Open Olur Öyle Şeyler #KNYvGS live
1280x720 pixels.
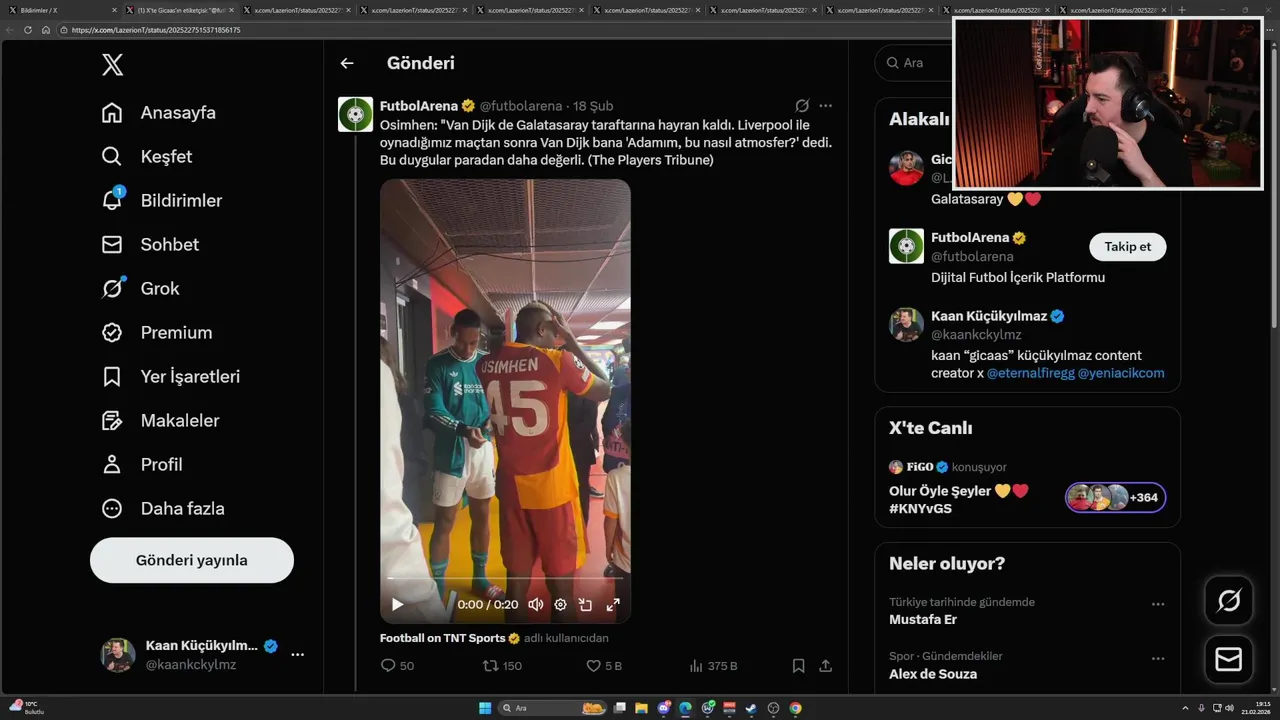pos(958,499)
